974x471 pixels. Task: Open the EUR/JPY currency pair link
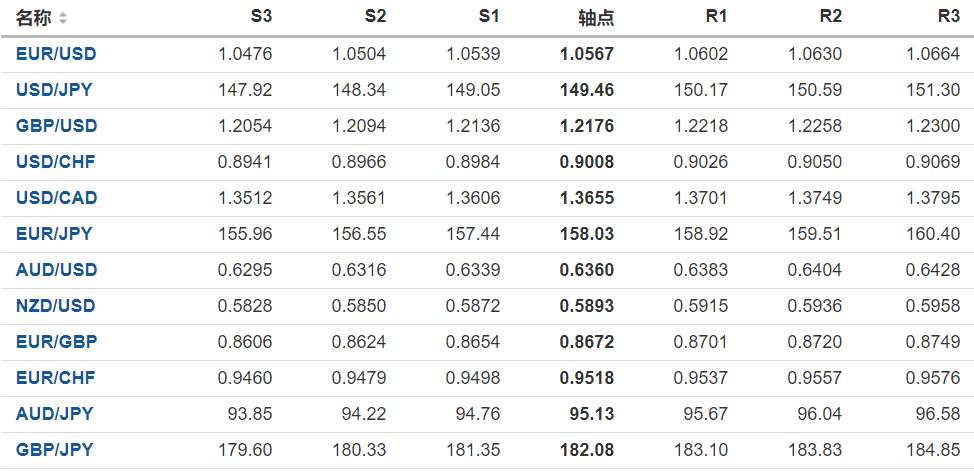coord(54,234)
